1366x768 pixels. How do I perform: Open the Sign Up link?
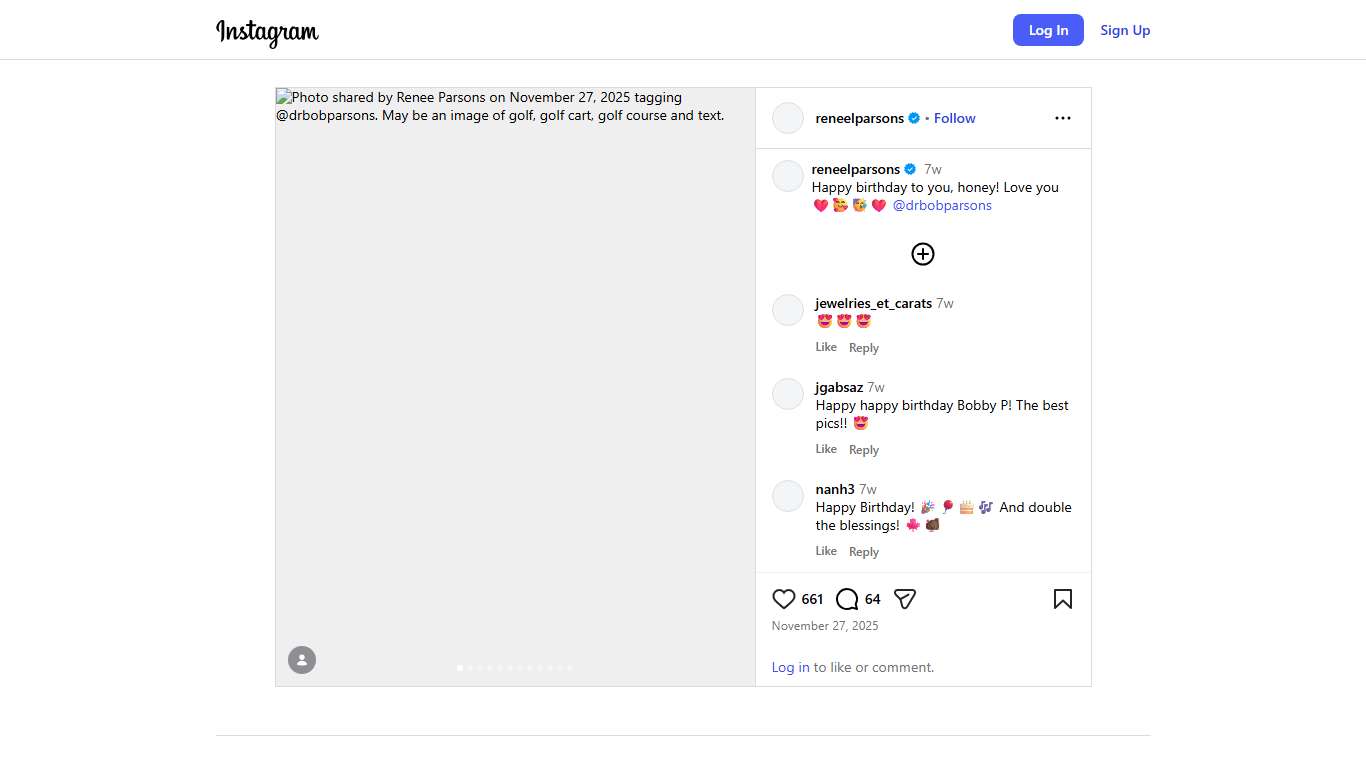tap(1125, 30)
